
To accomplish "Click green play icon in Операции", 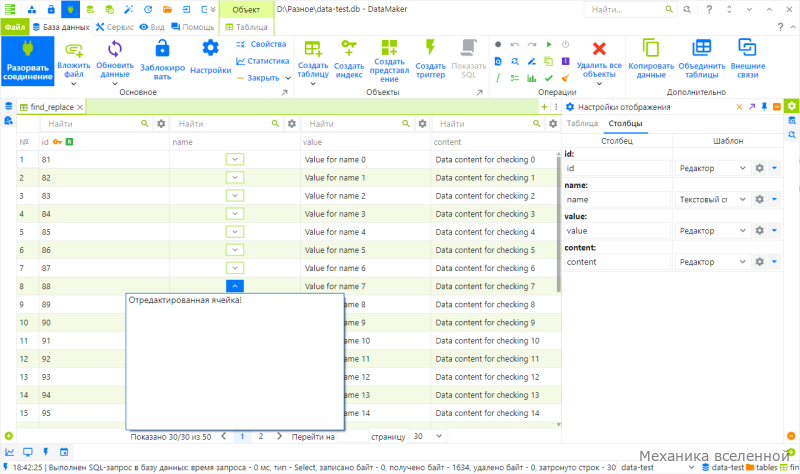I will 549,44.
